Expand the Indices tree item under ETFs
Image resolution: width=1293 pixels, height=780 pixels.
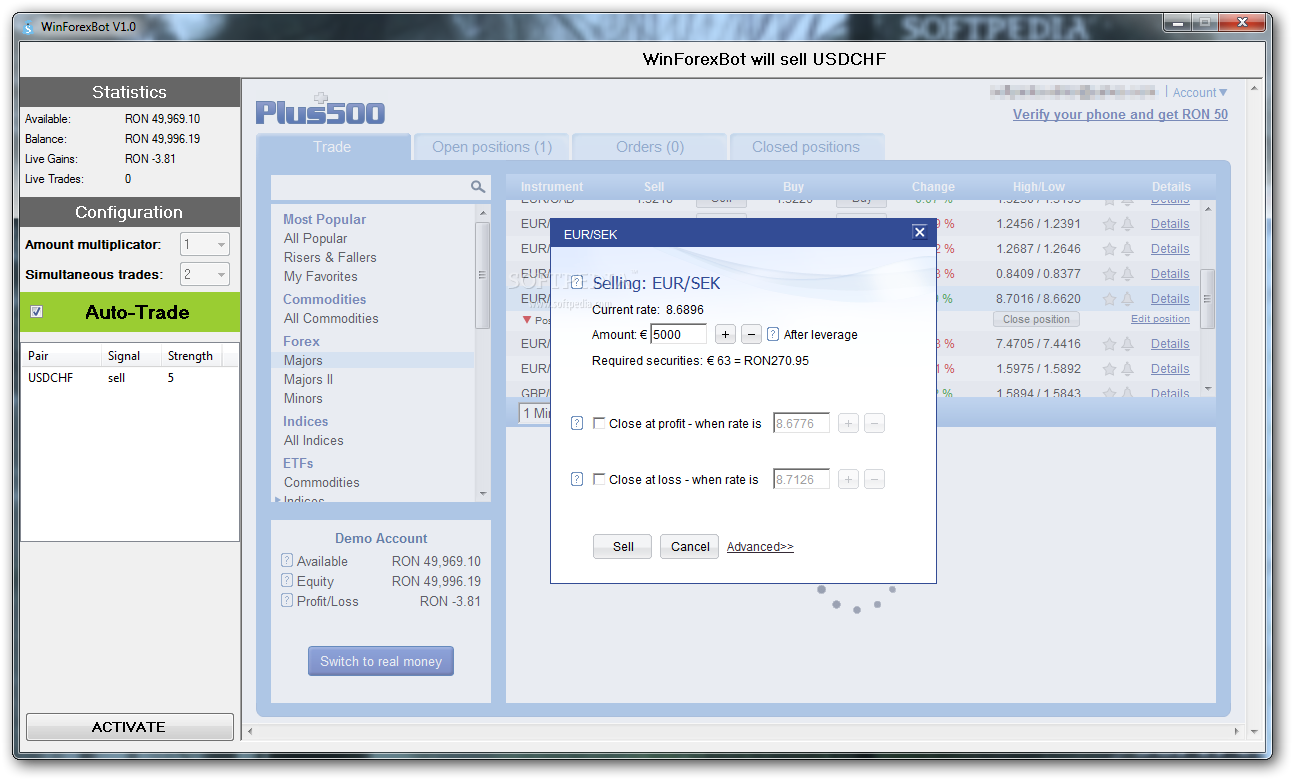pos(278,500)
